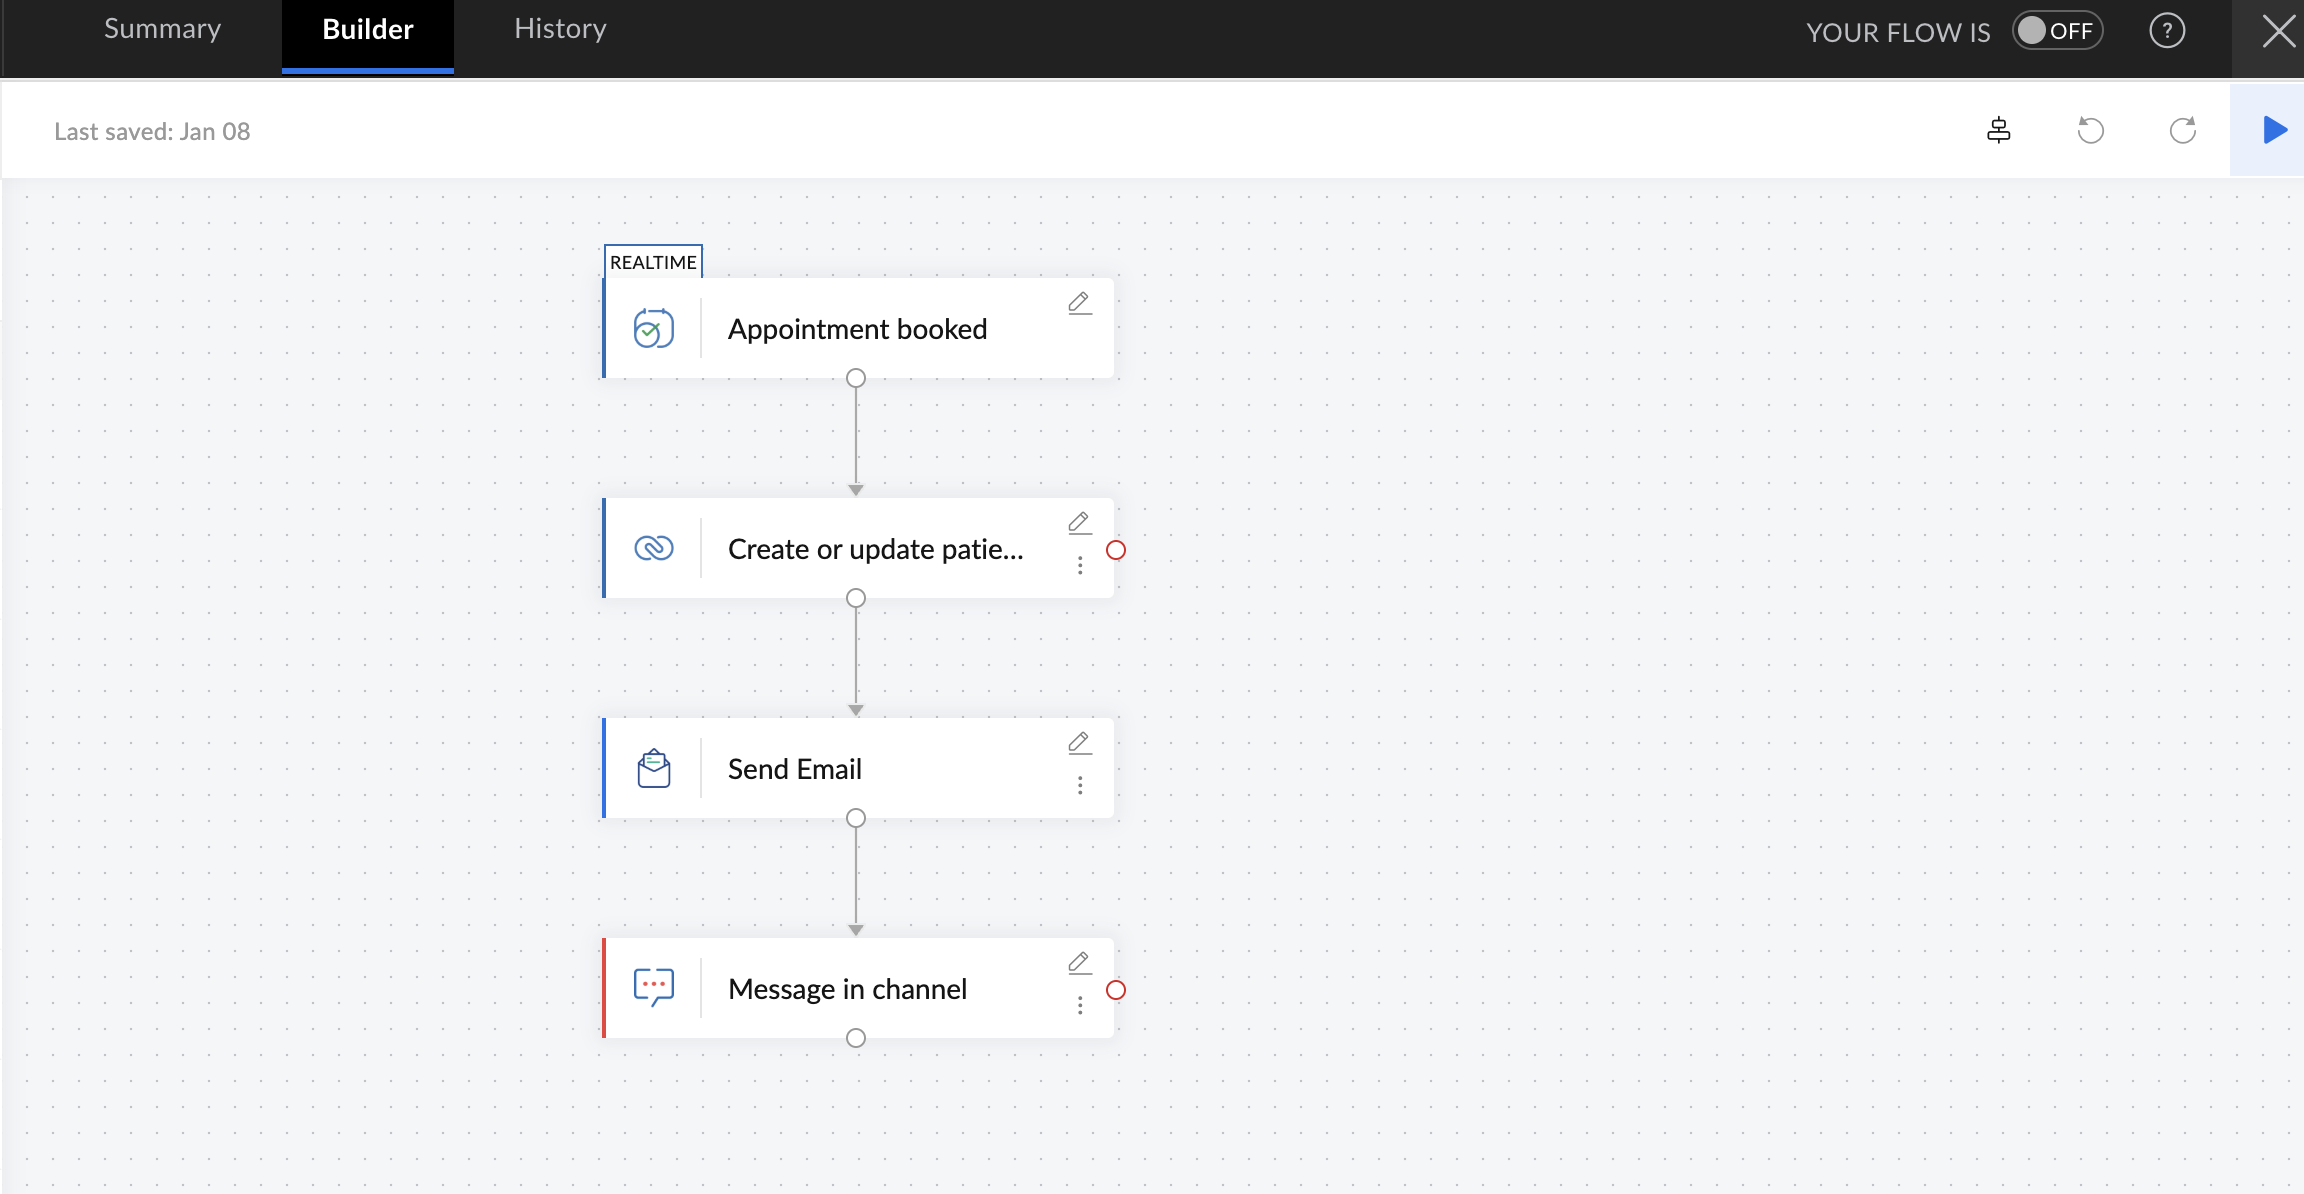Click the auto-align layout icon
Viewport: 2304px width, 1194px height.
click(x=1998, y=130)
